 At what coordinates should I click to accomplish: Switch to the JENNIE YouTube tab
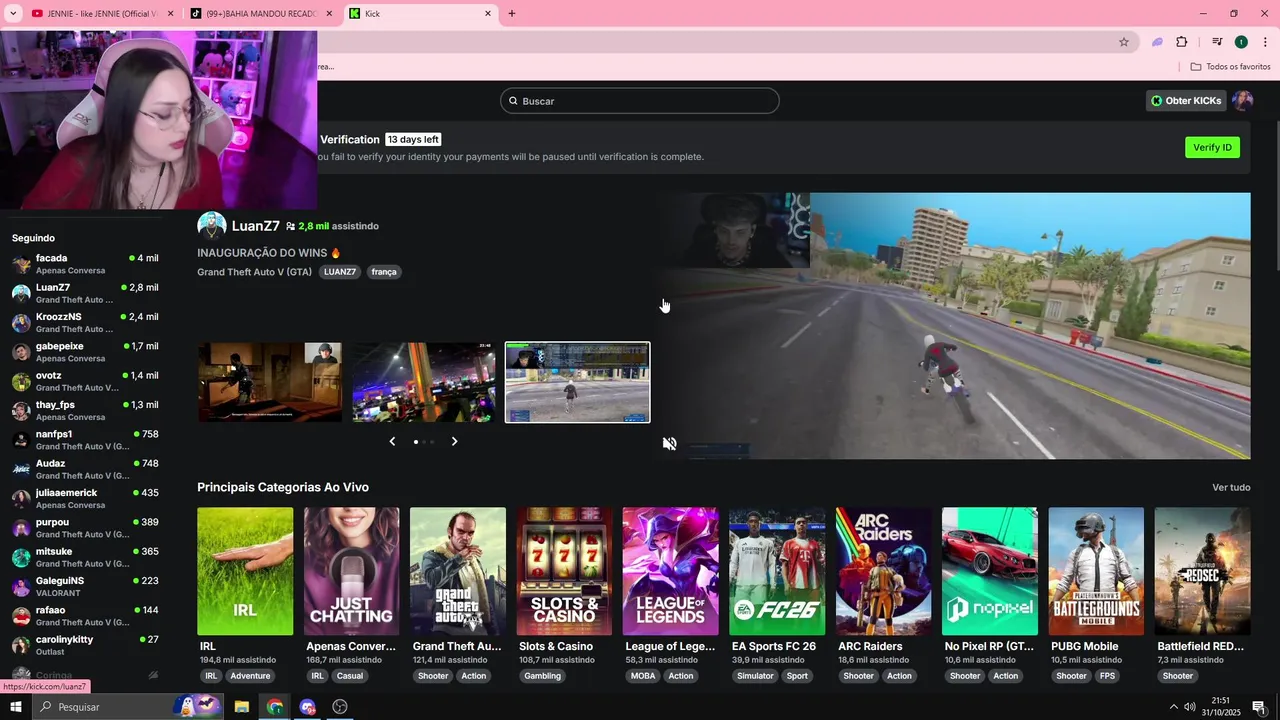(x=102, y=14)
